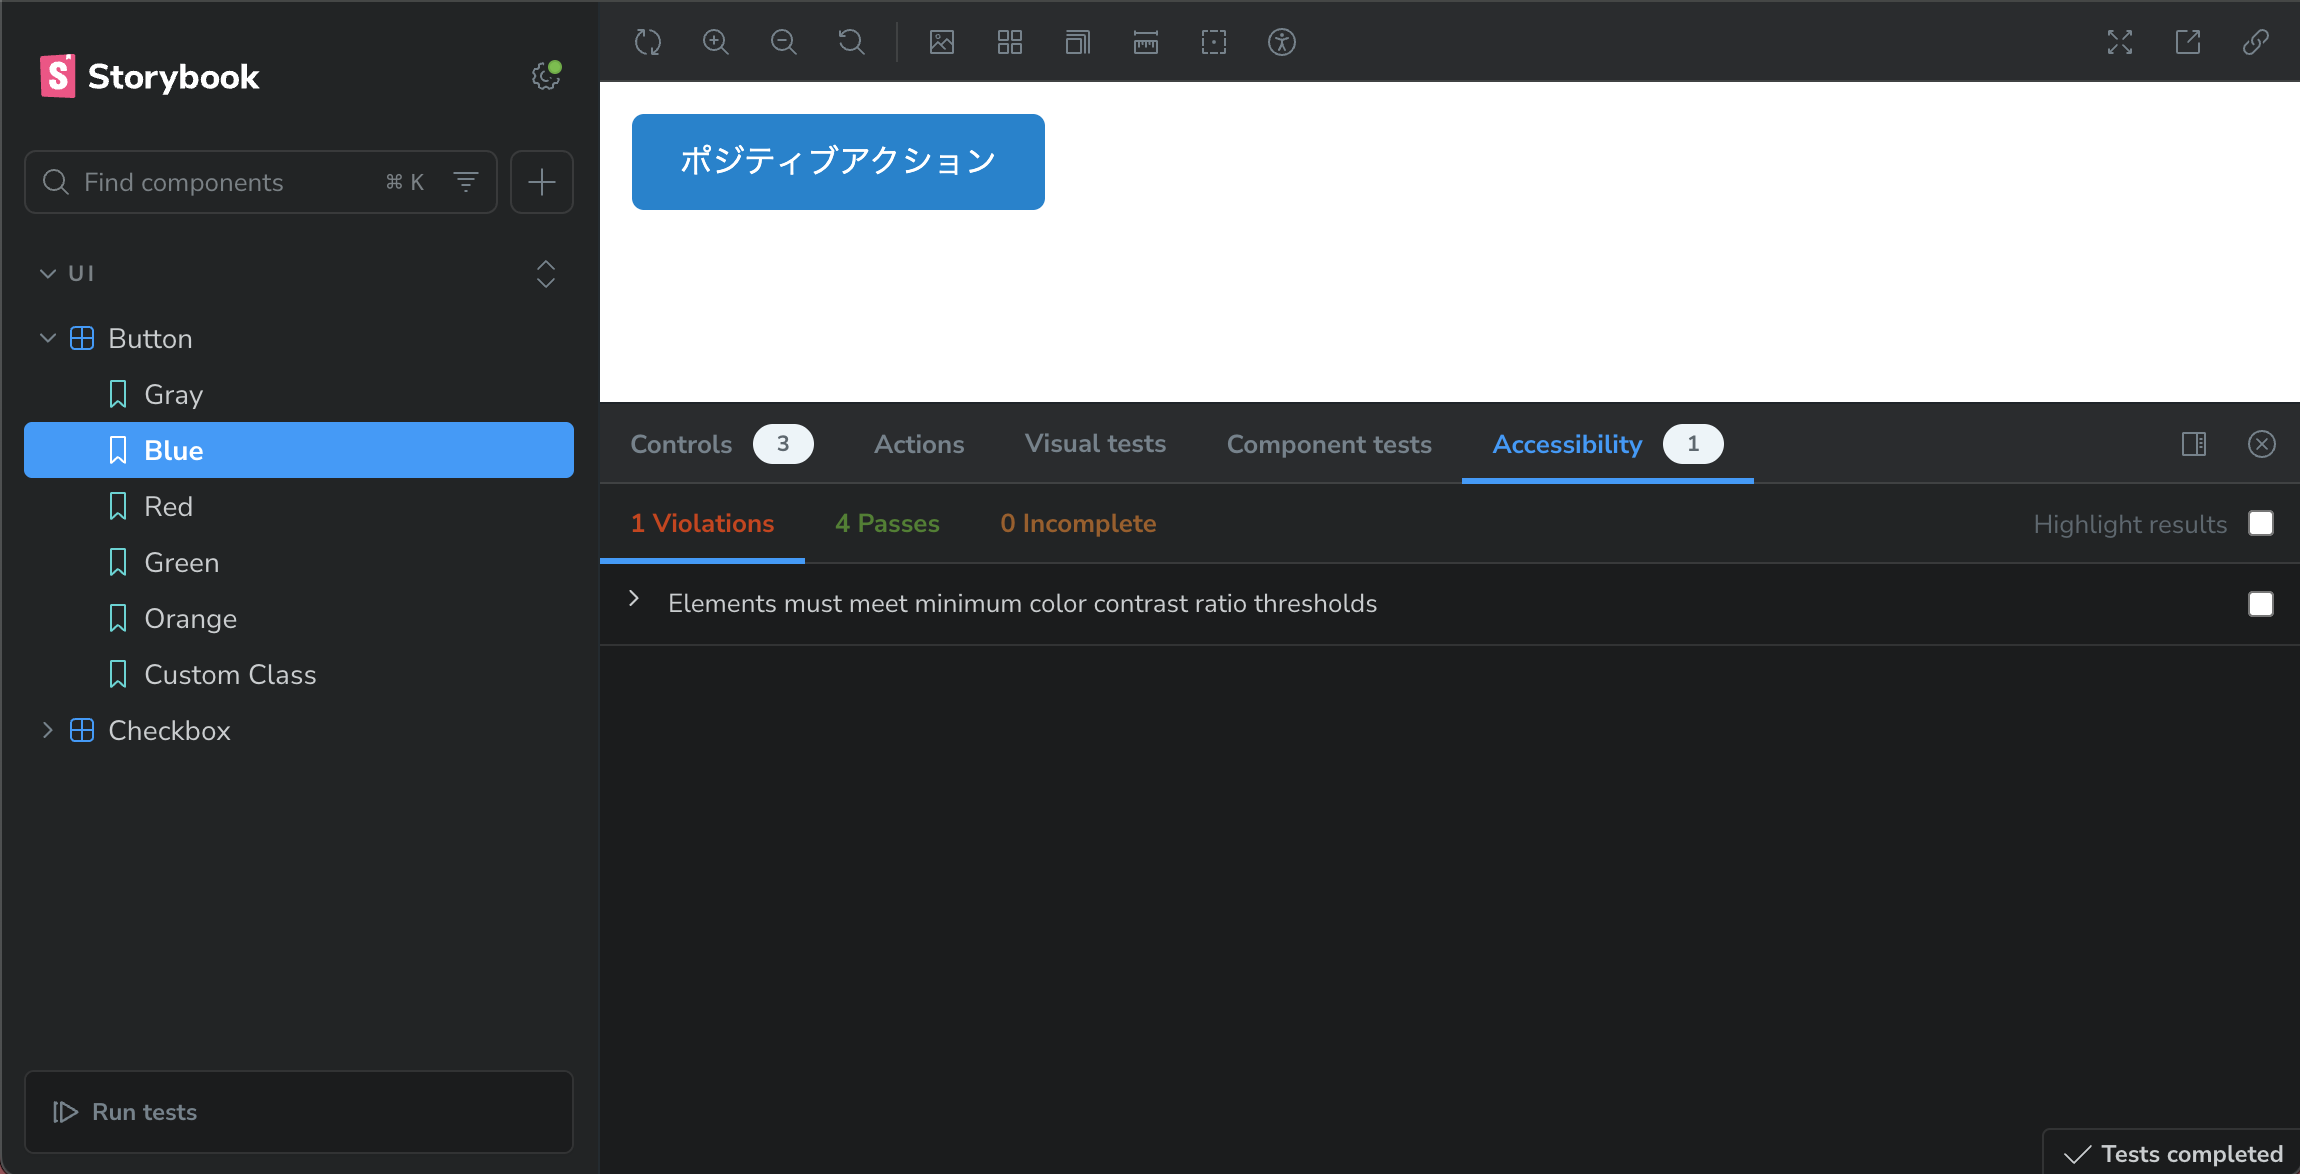Enter full screen mode icon
The height and width of the screenshot is (1174, 2300).
pyautogui.click(x=2120, y=42)
